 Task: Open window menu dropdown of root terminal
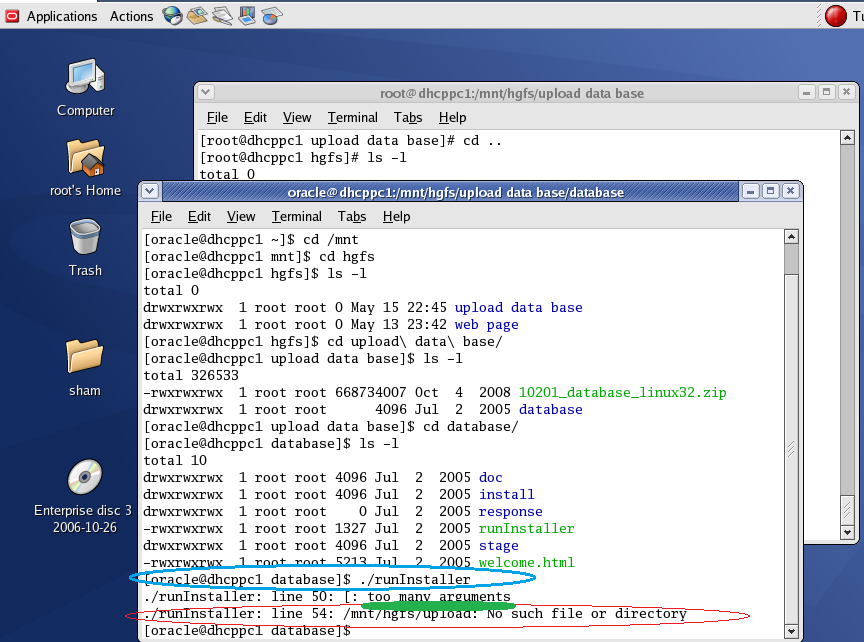pos(205,92)
